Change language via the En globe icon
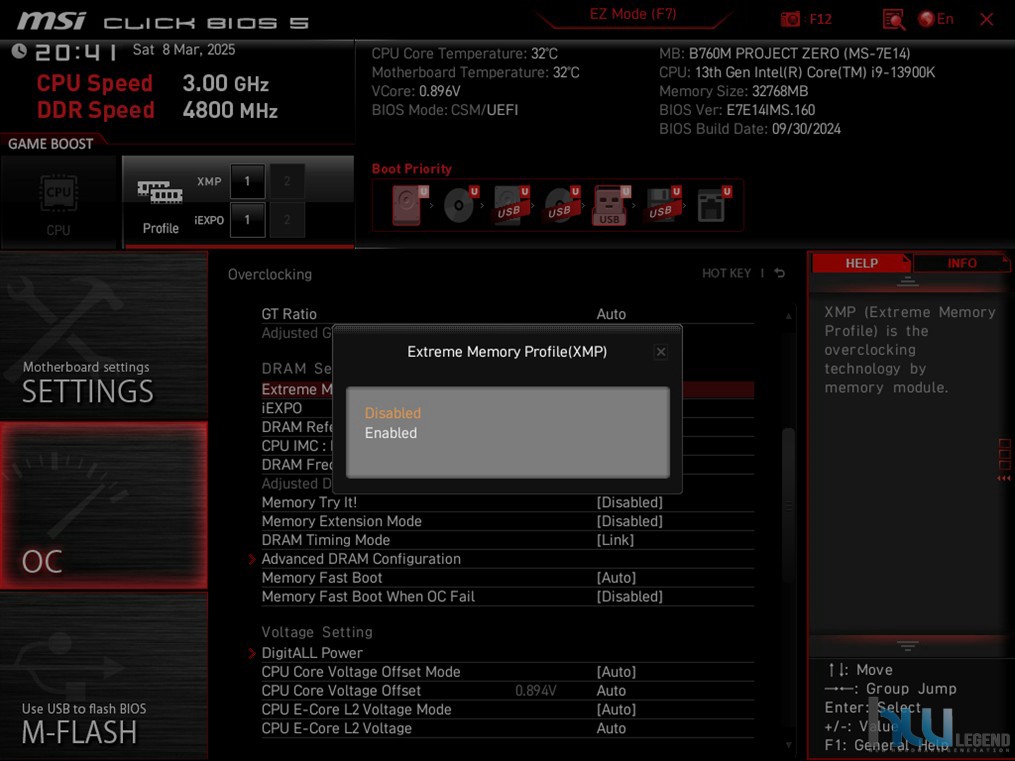Viewport: 1015px width, 761px height. (936, 19)
